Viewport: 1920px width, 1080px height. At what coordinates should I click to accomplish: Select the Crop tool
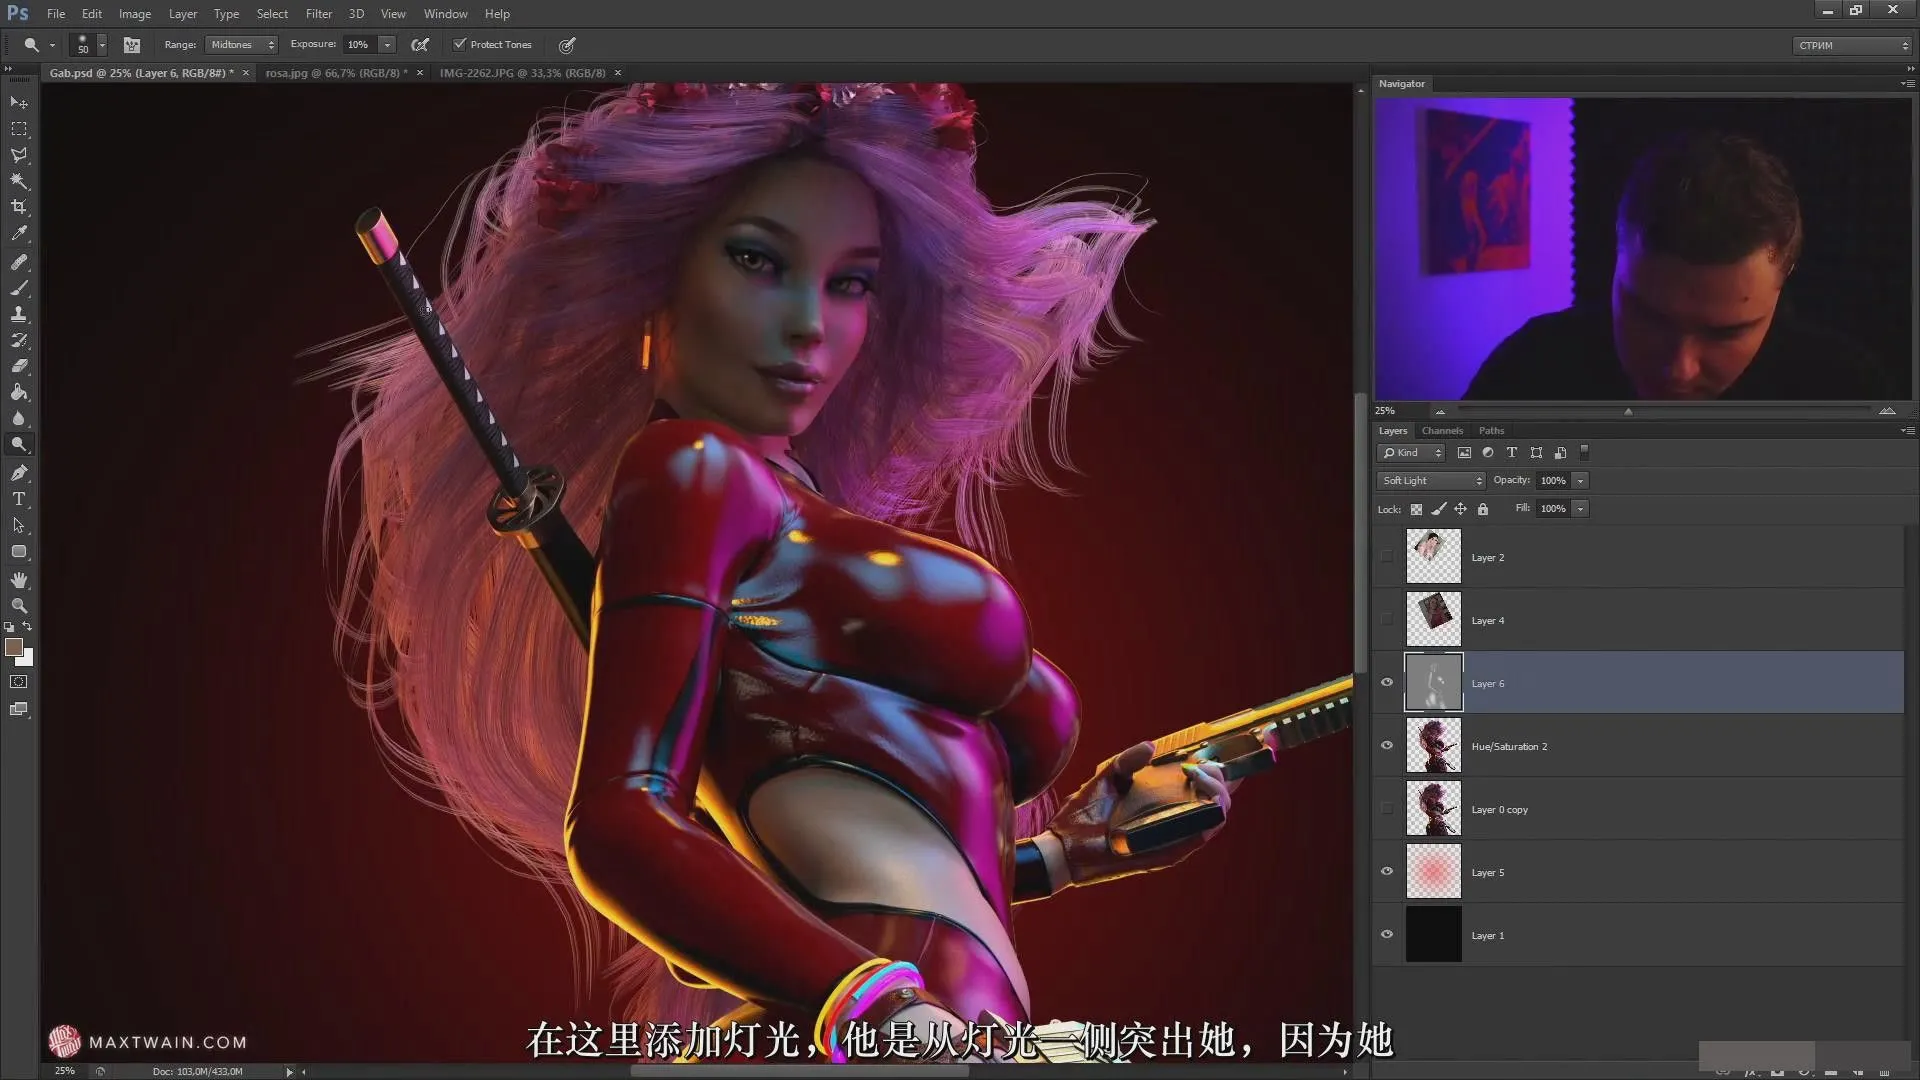20,207
